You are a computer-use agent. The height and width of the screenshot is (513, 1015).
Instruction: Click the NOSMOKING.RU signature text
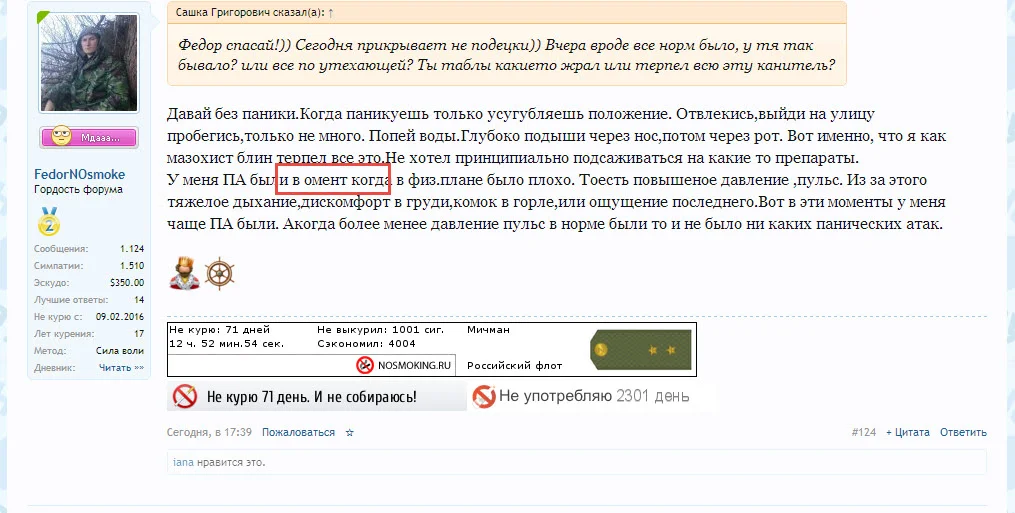[x=414, y=365]
